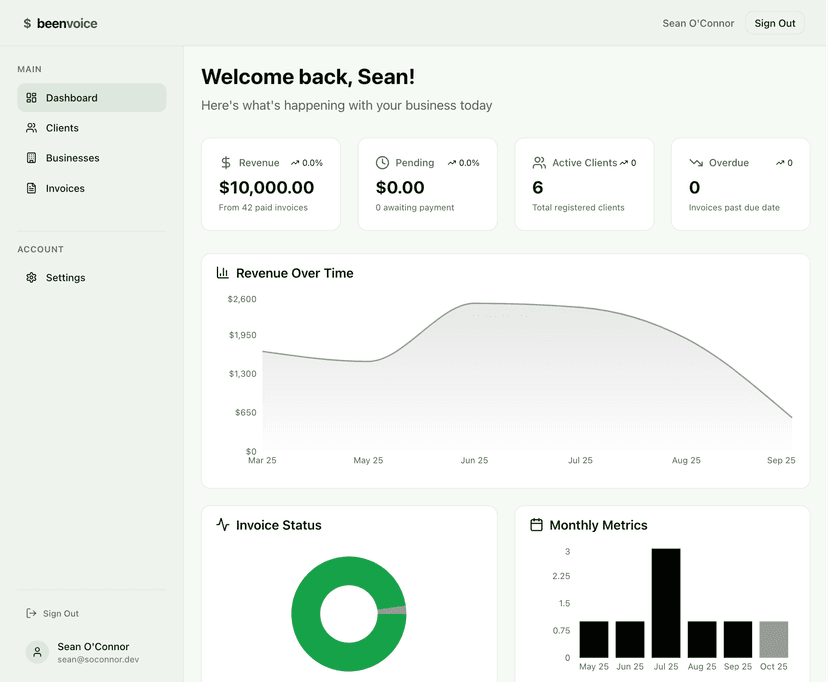The image size is (828, 682).
Task: Click the clock icon on Pending card
Action: [x=382, y=162]
